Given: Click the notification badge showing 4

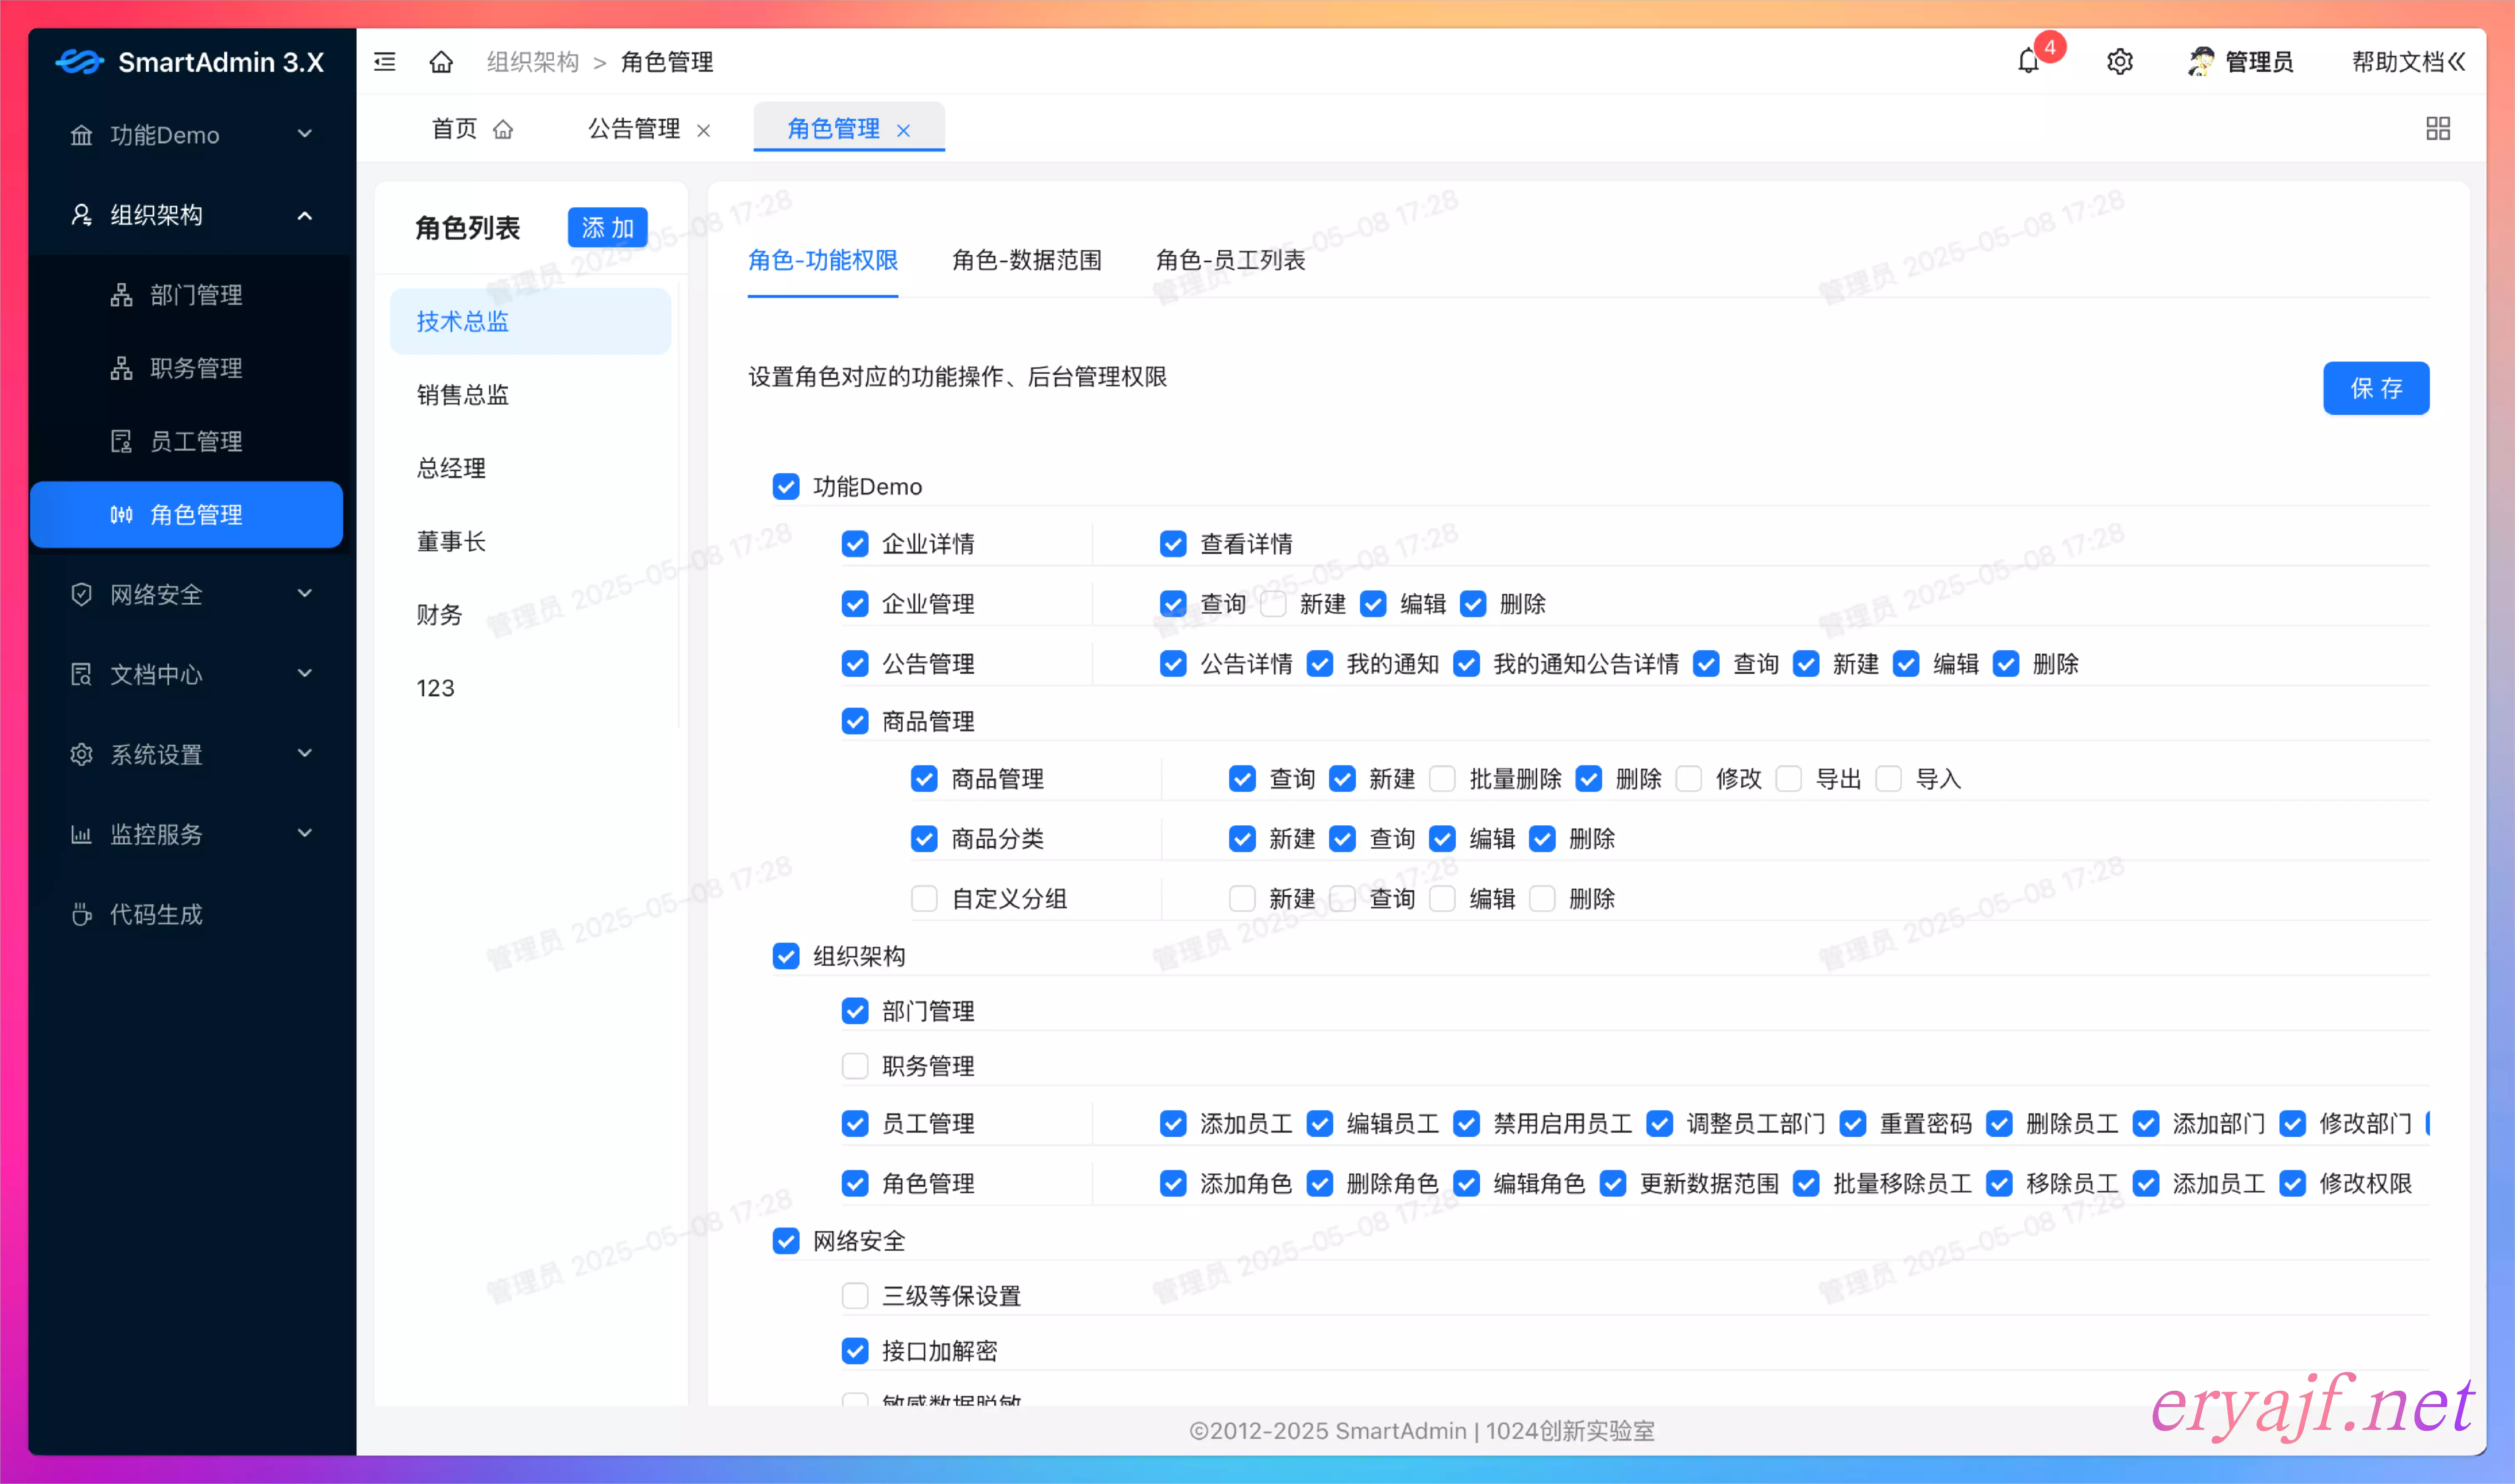Looking at the screenshot, I should [x=2050, y=47].
